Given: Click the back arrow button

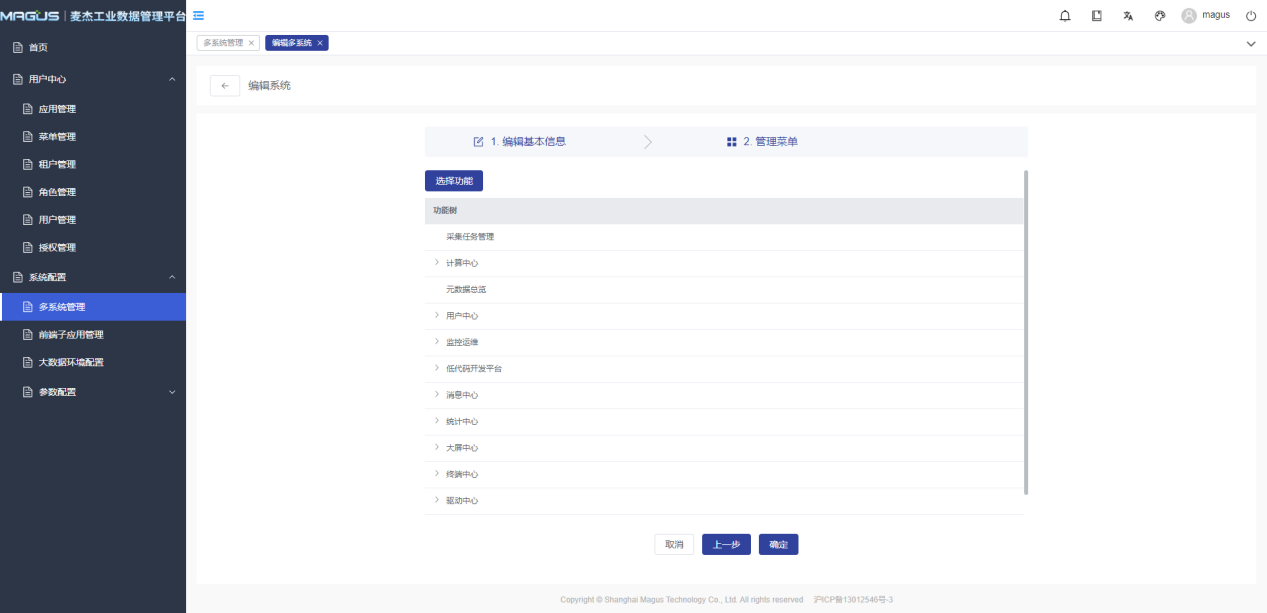Looking at the screenshot, I should click(x=225, y=86).
